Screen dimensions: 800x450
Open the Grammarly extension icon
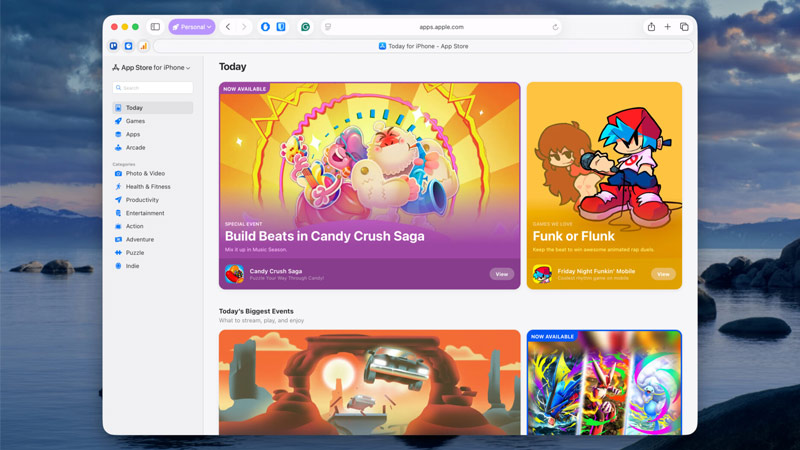(305, 27)
